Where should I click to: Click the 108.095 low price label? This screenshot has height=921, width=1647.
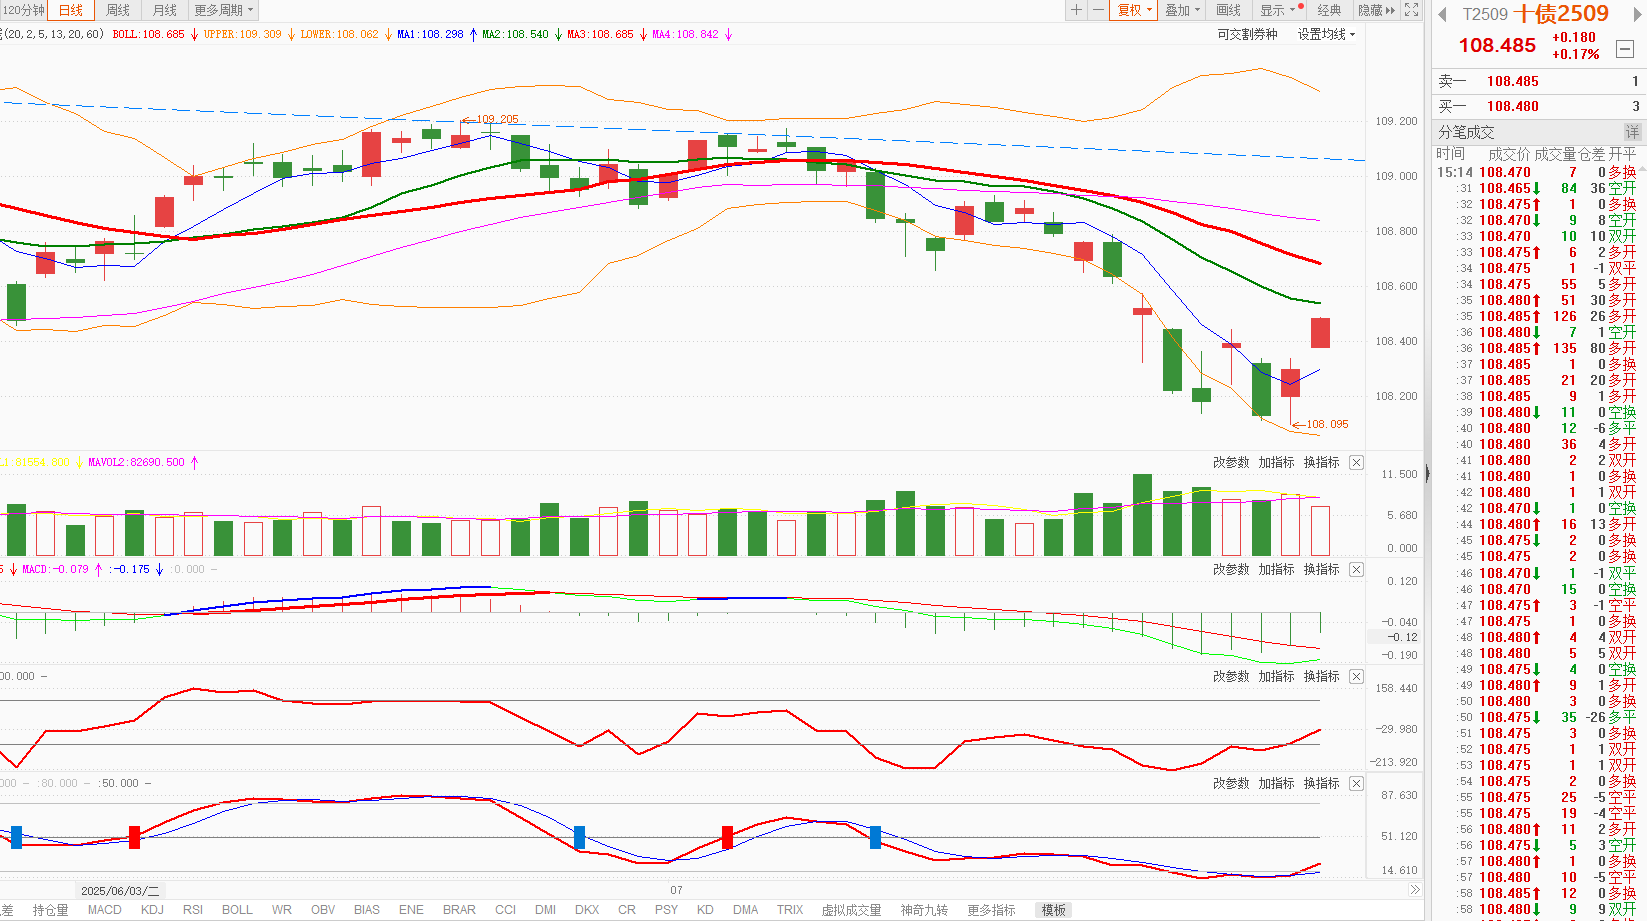1327,424
